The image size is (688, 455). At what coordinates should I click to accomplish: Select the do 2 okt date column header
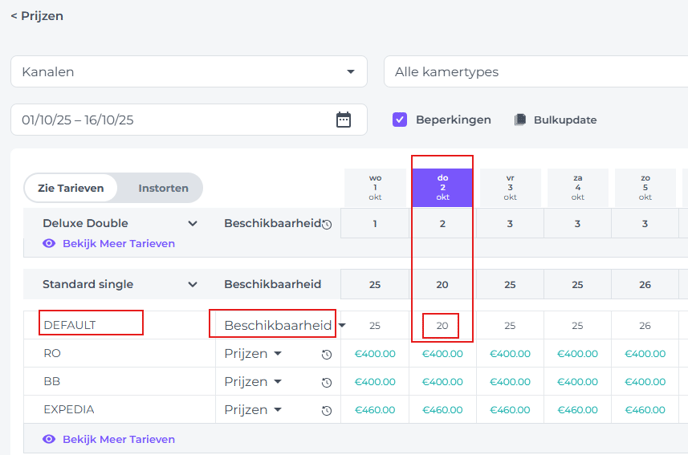[x=442, y=187]
